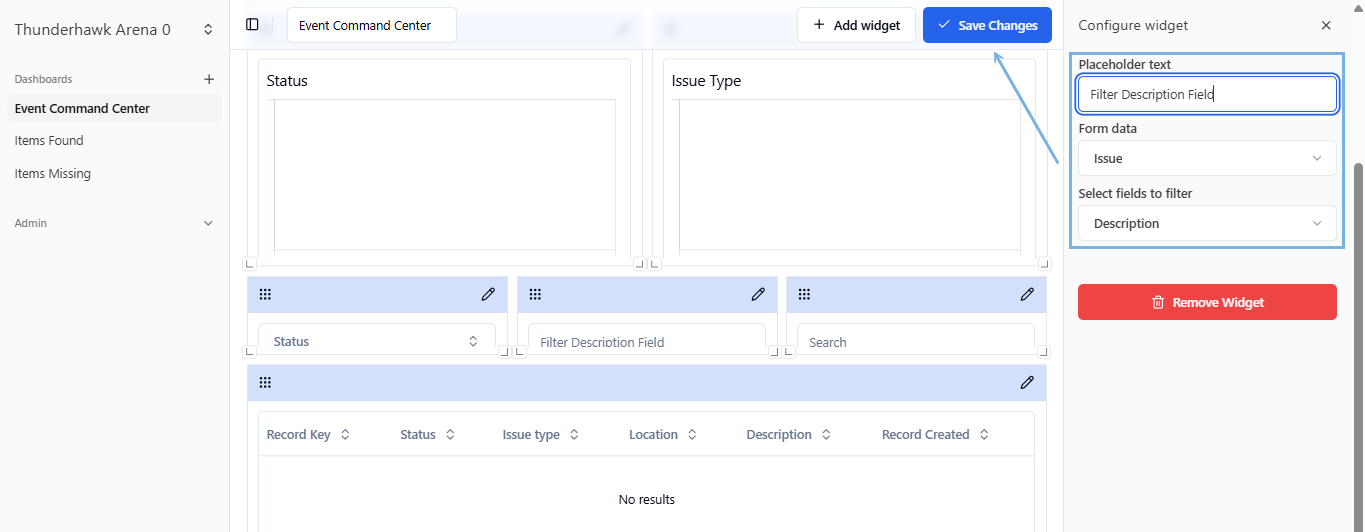Click the plus icon next to Dashboards
The width and height of the screenshot is (1365, 532).
[x=209, y=79]
